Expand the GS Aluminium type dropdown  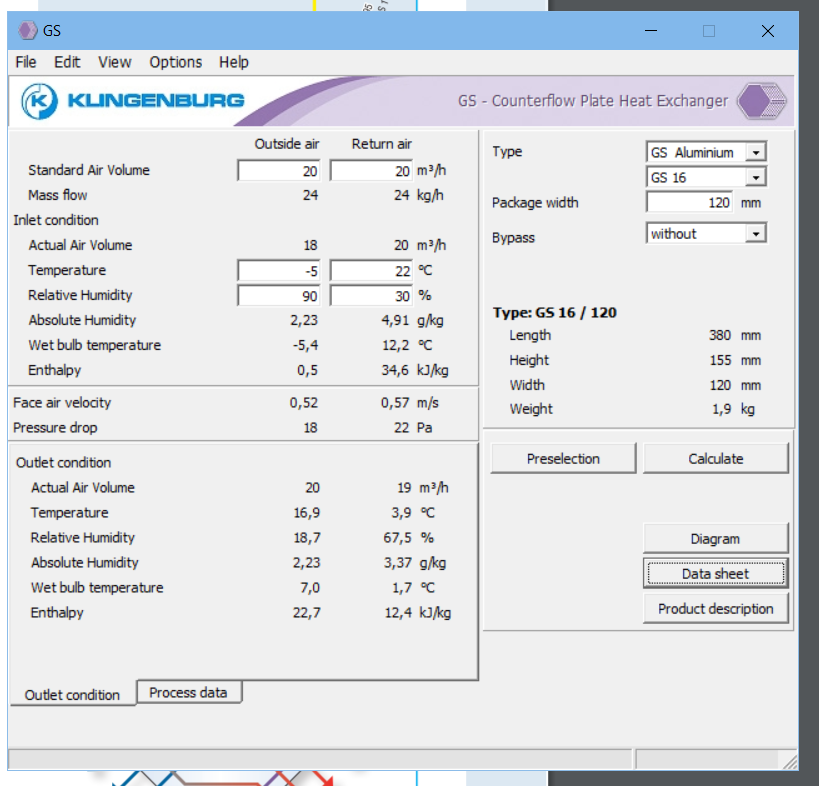point(756,153)
